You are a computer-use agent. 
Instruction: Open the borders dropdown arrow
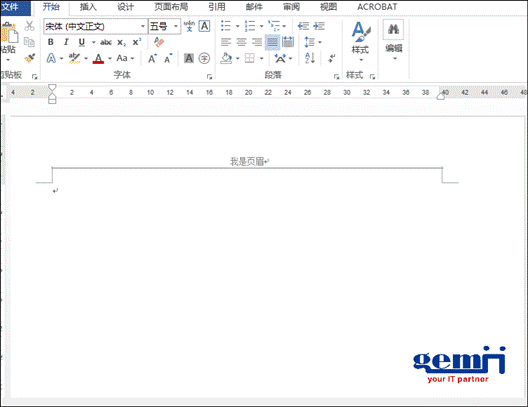pos(261,59)
